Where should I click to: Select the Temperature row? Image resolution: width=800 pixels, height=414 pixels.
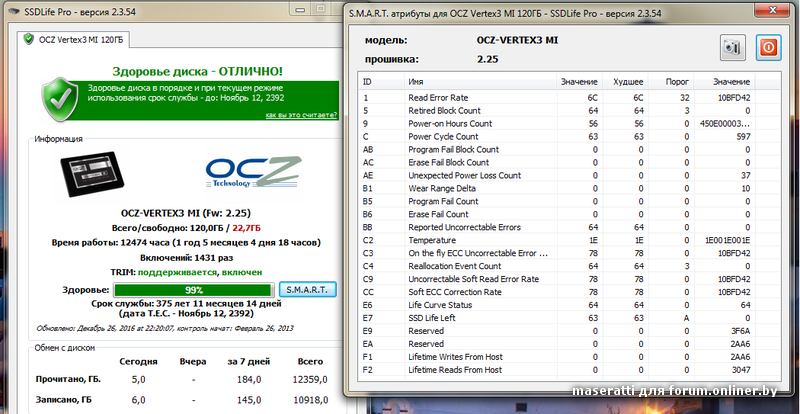[x=569, y=240]
